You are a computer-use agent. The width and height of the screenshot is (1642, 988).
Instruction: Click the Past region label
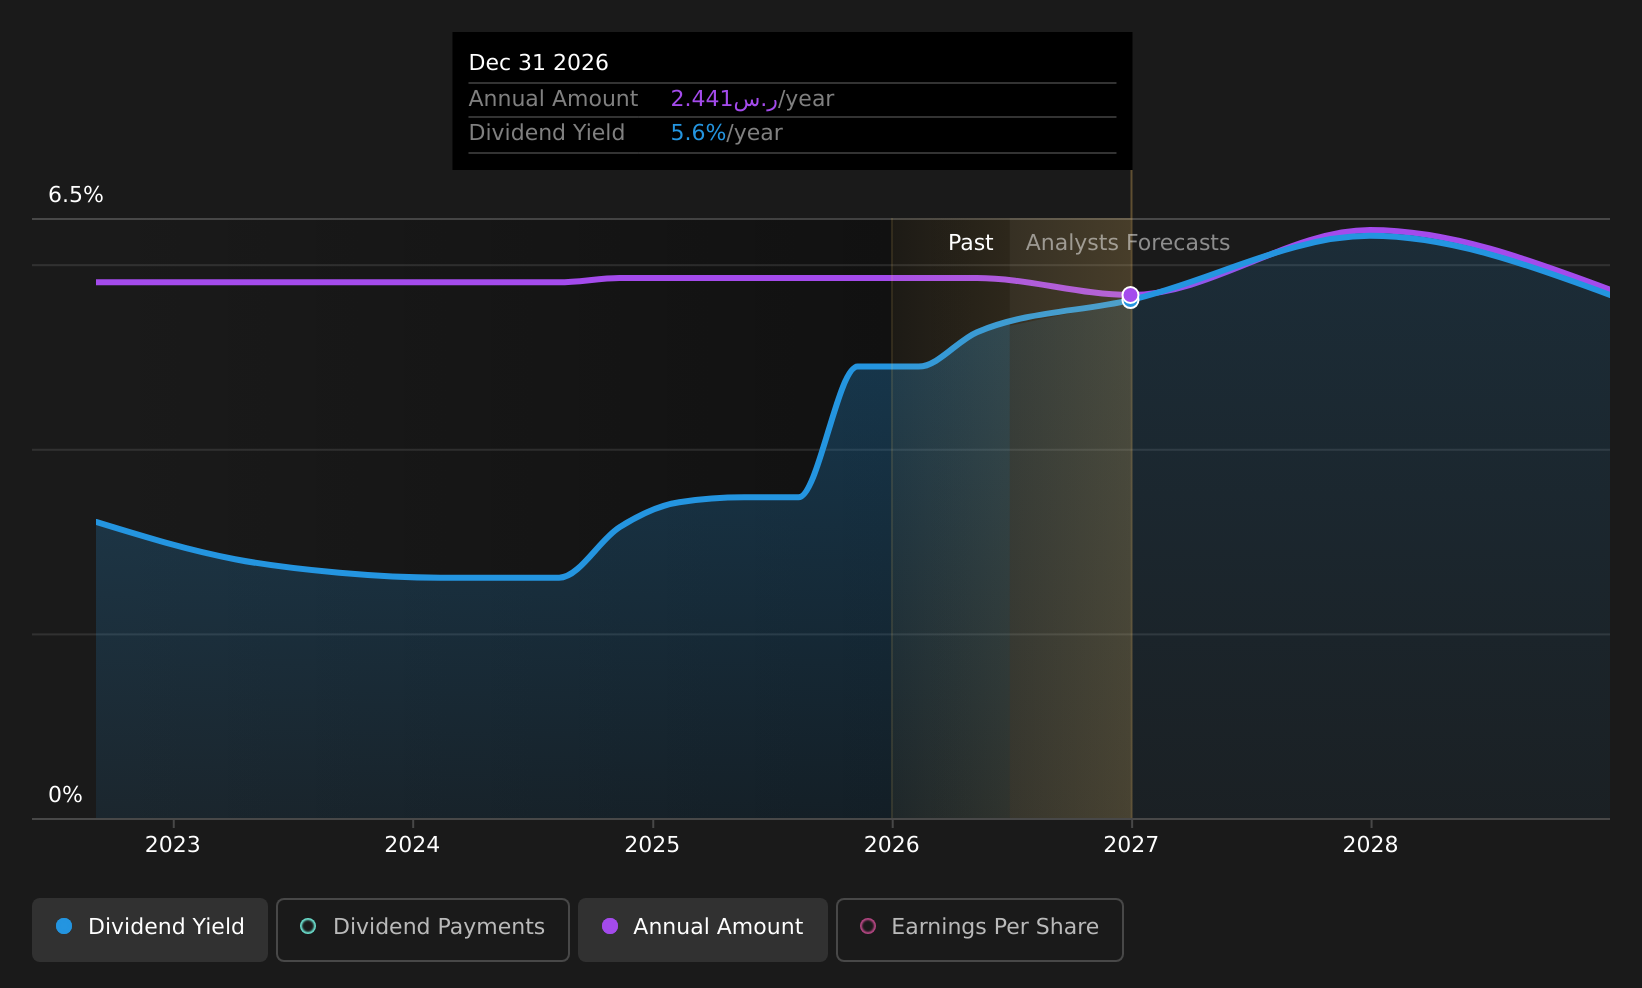click(x=971, y=243)
